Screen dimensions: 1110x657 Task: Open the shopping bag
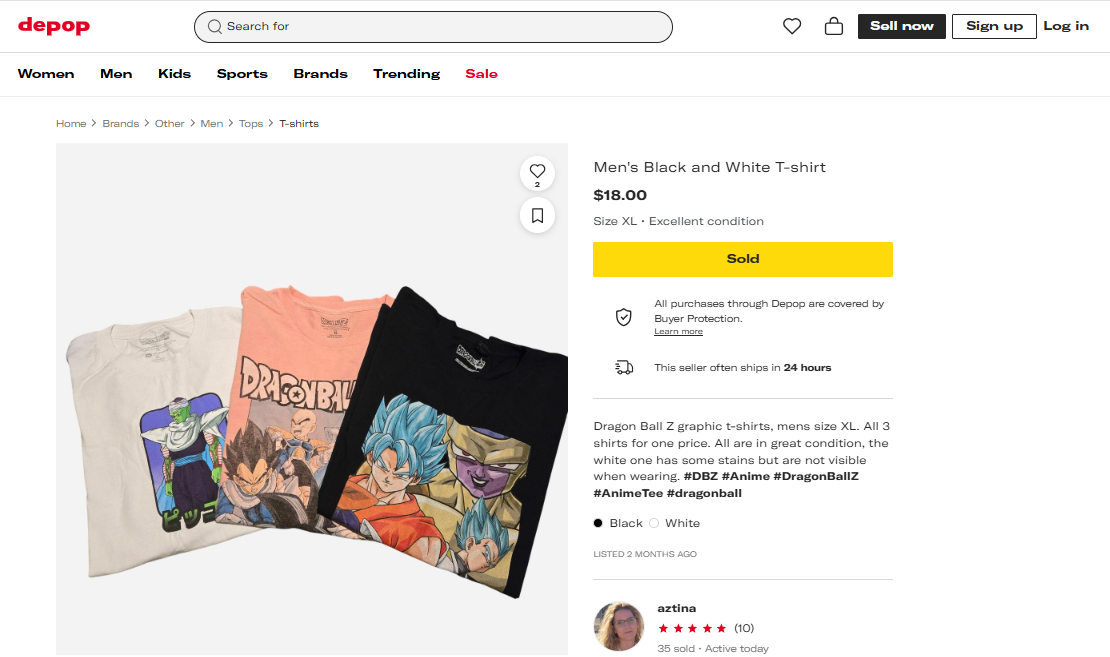click(x=834, y=27)
